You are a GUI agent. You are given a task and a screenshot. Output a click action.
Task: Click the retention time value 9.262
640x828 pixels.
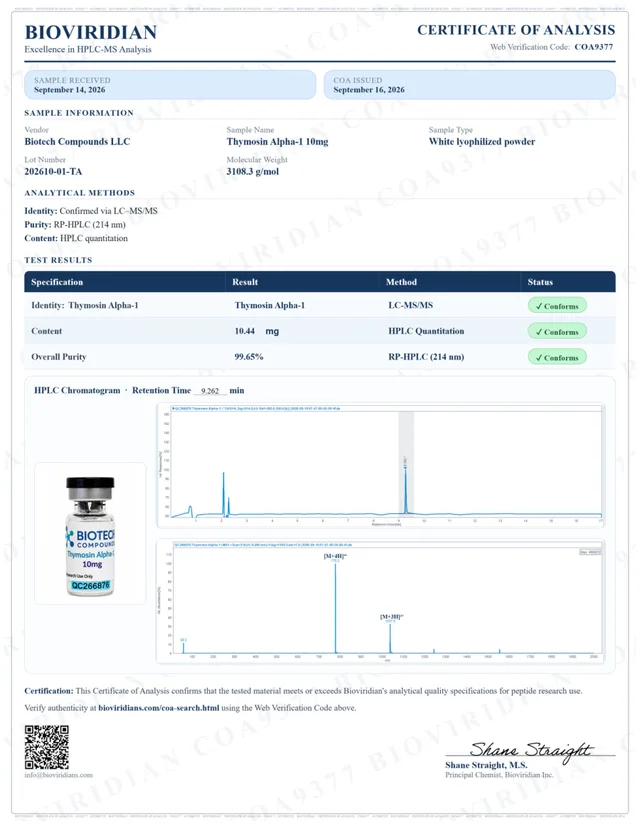[x=210, y=391]
